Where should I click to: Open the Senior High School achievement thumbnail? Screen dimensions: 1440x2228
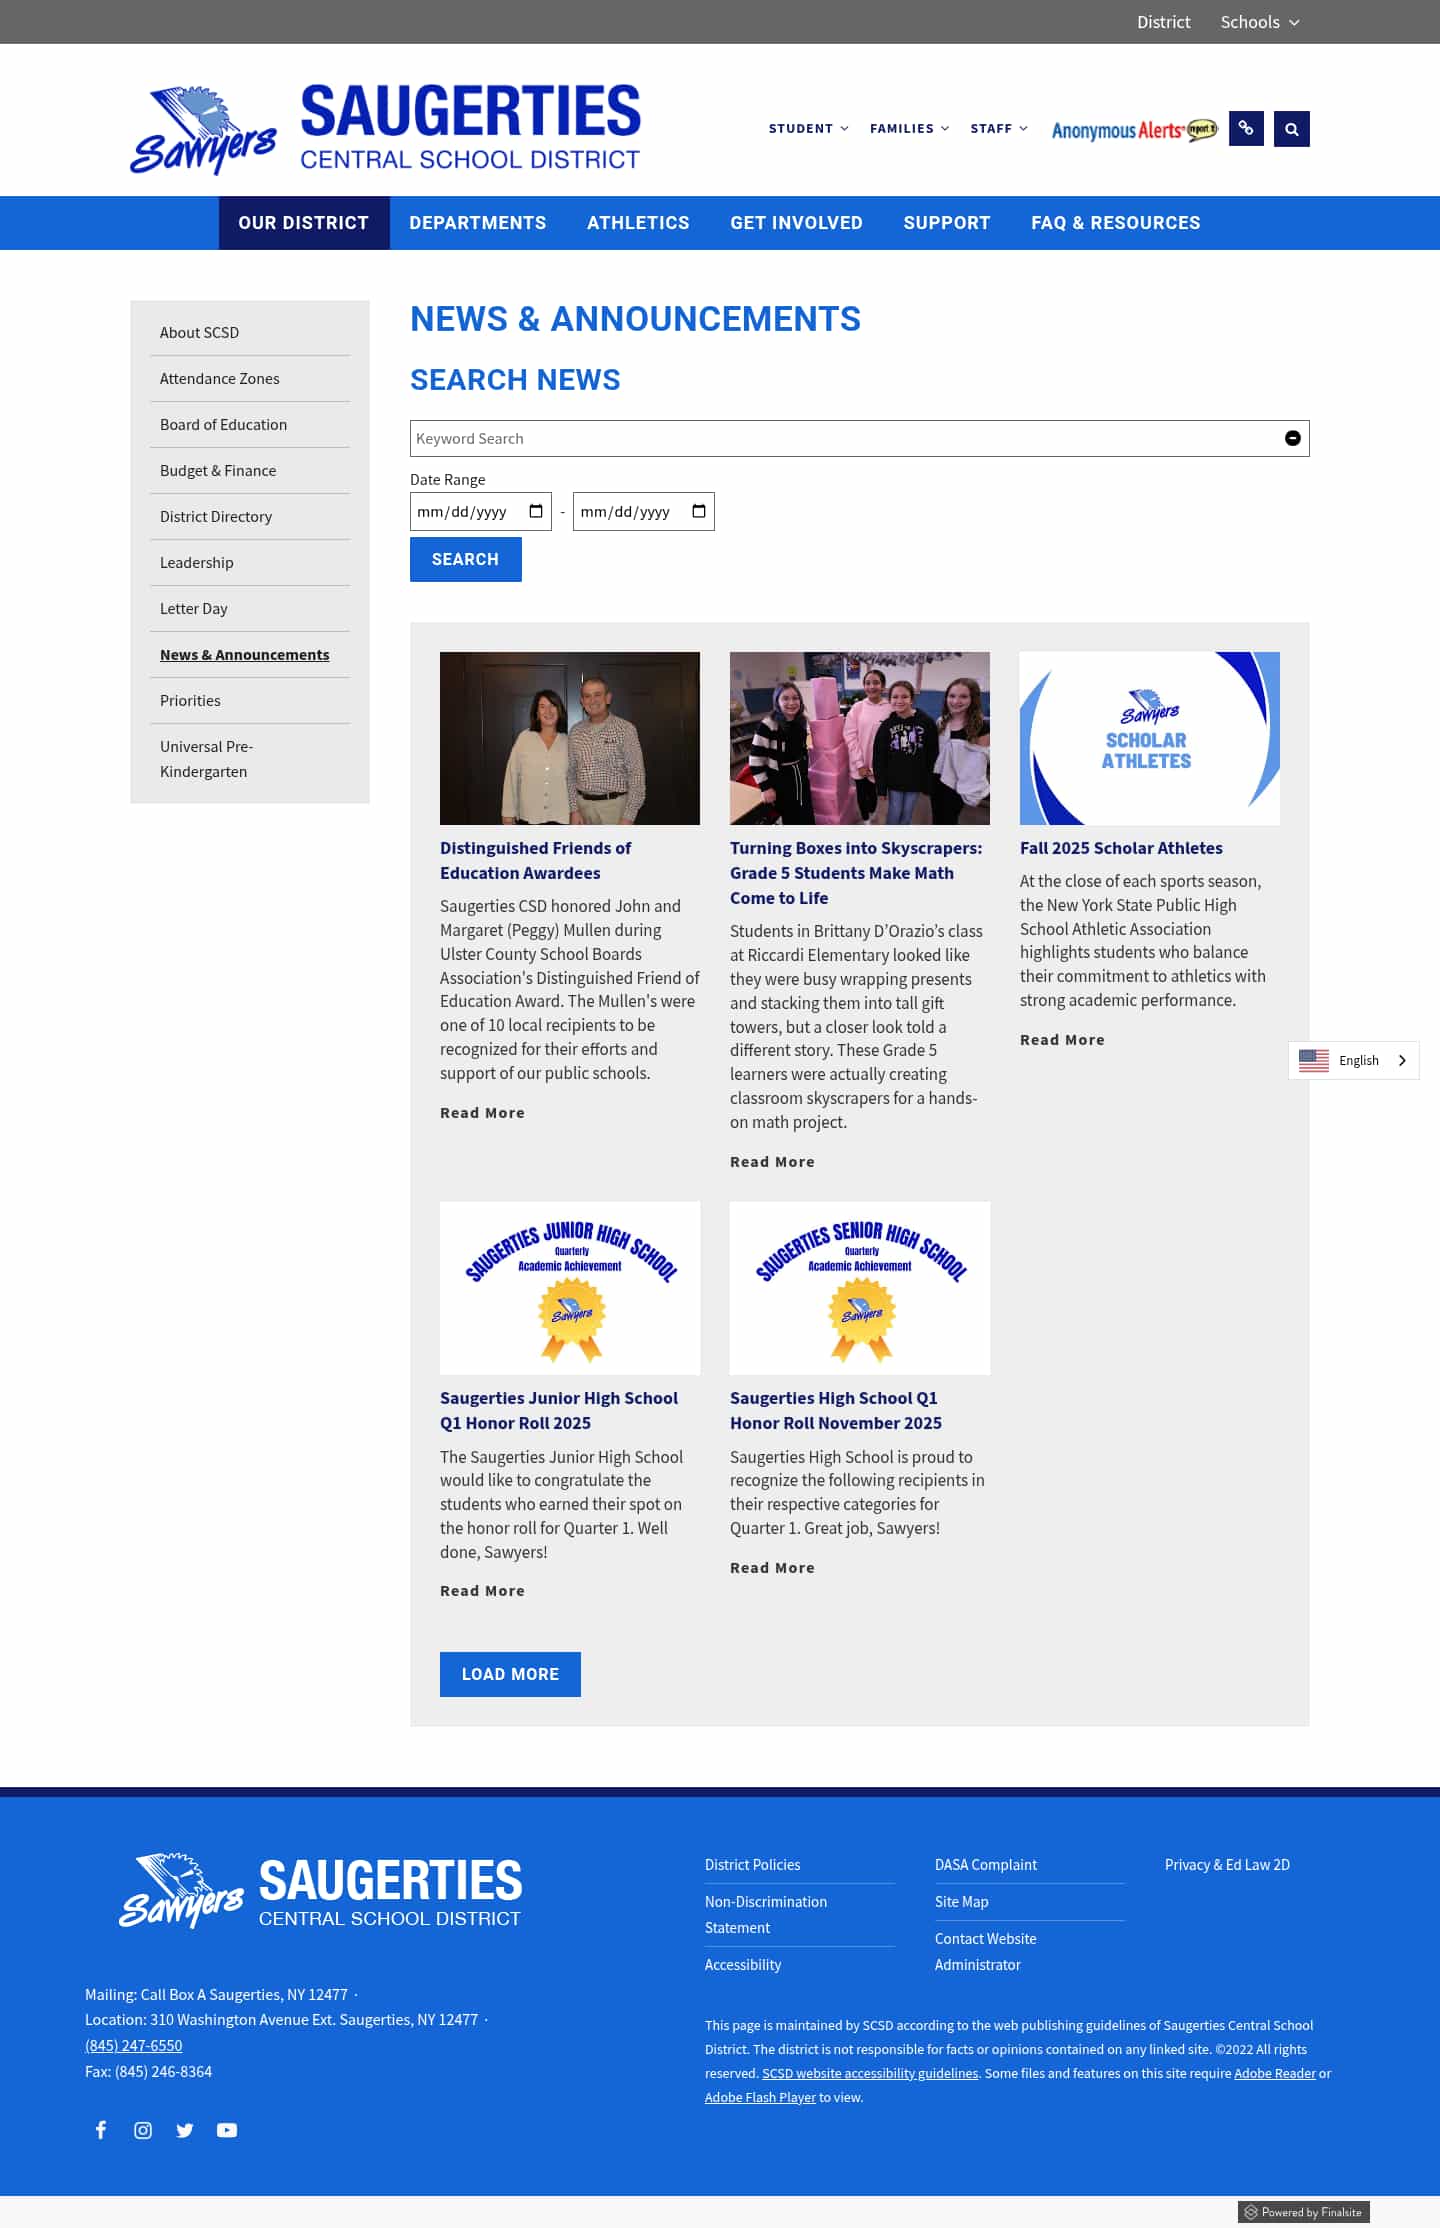pyautogui.click(x=860, y=1288)
